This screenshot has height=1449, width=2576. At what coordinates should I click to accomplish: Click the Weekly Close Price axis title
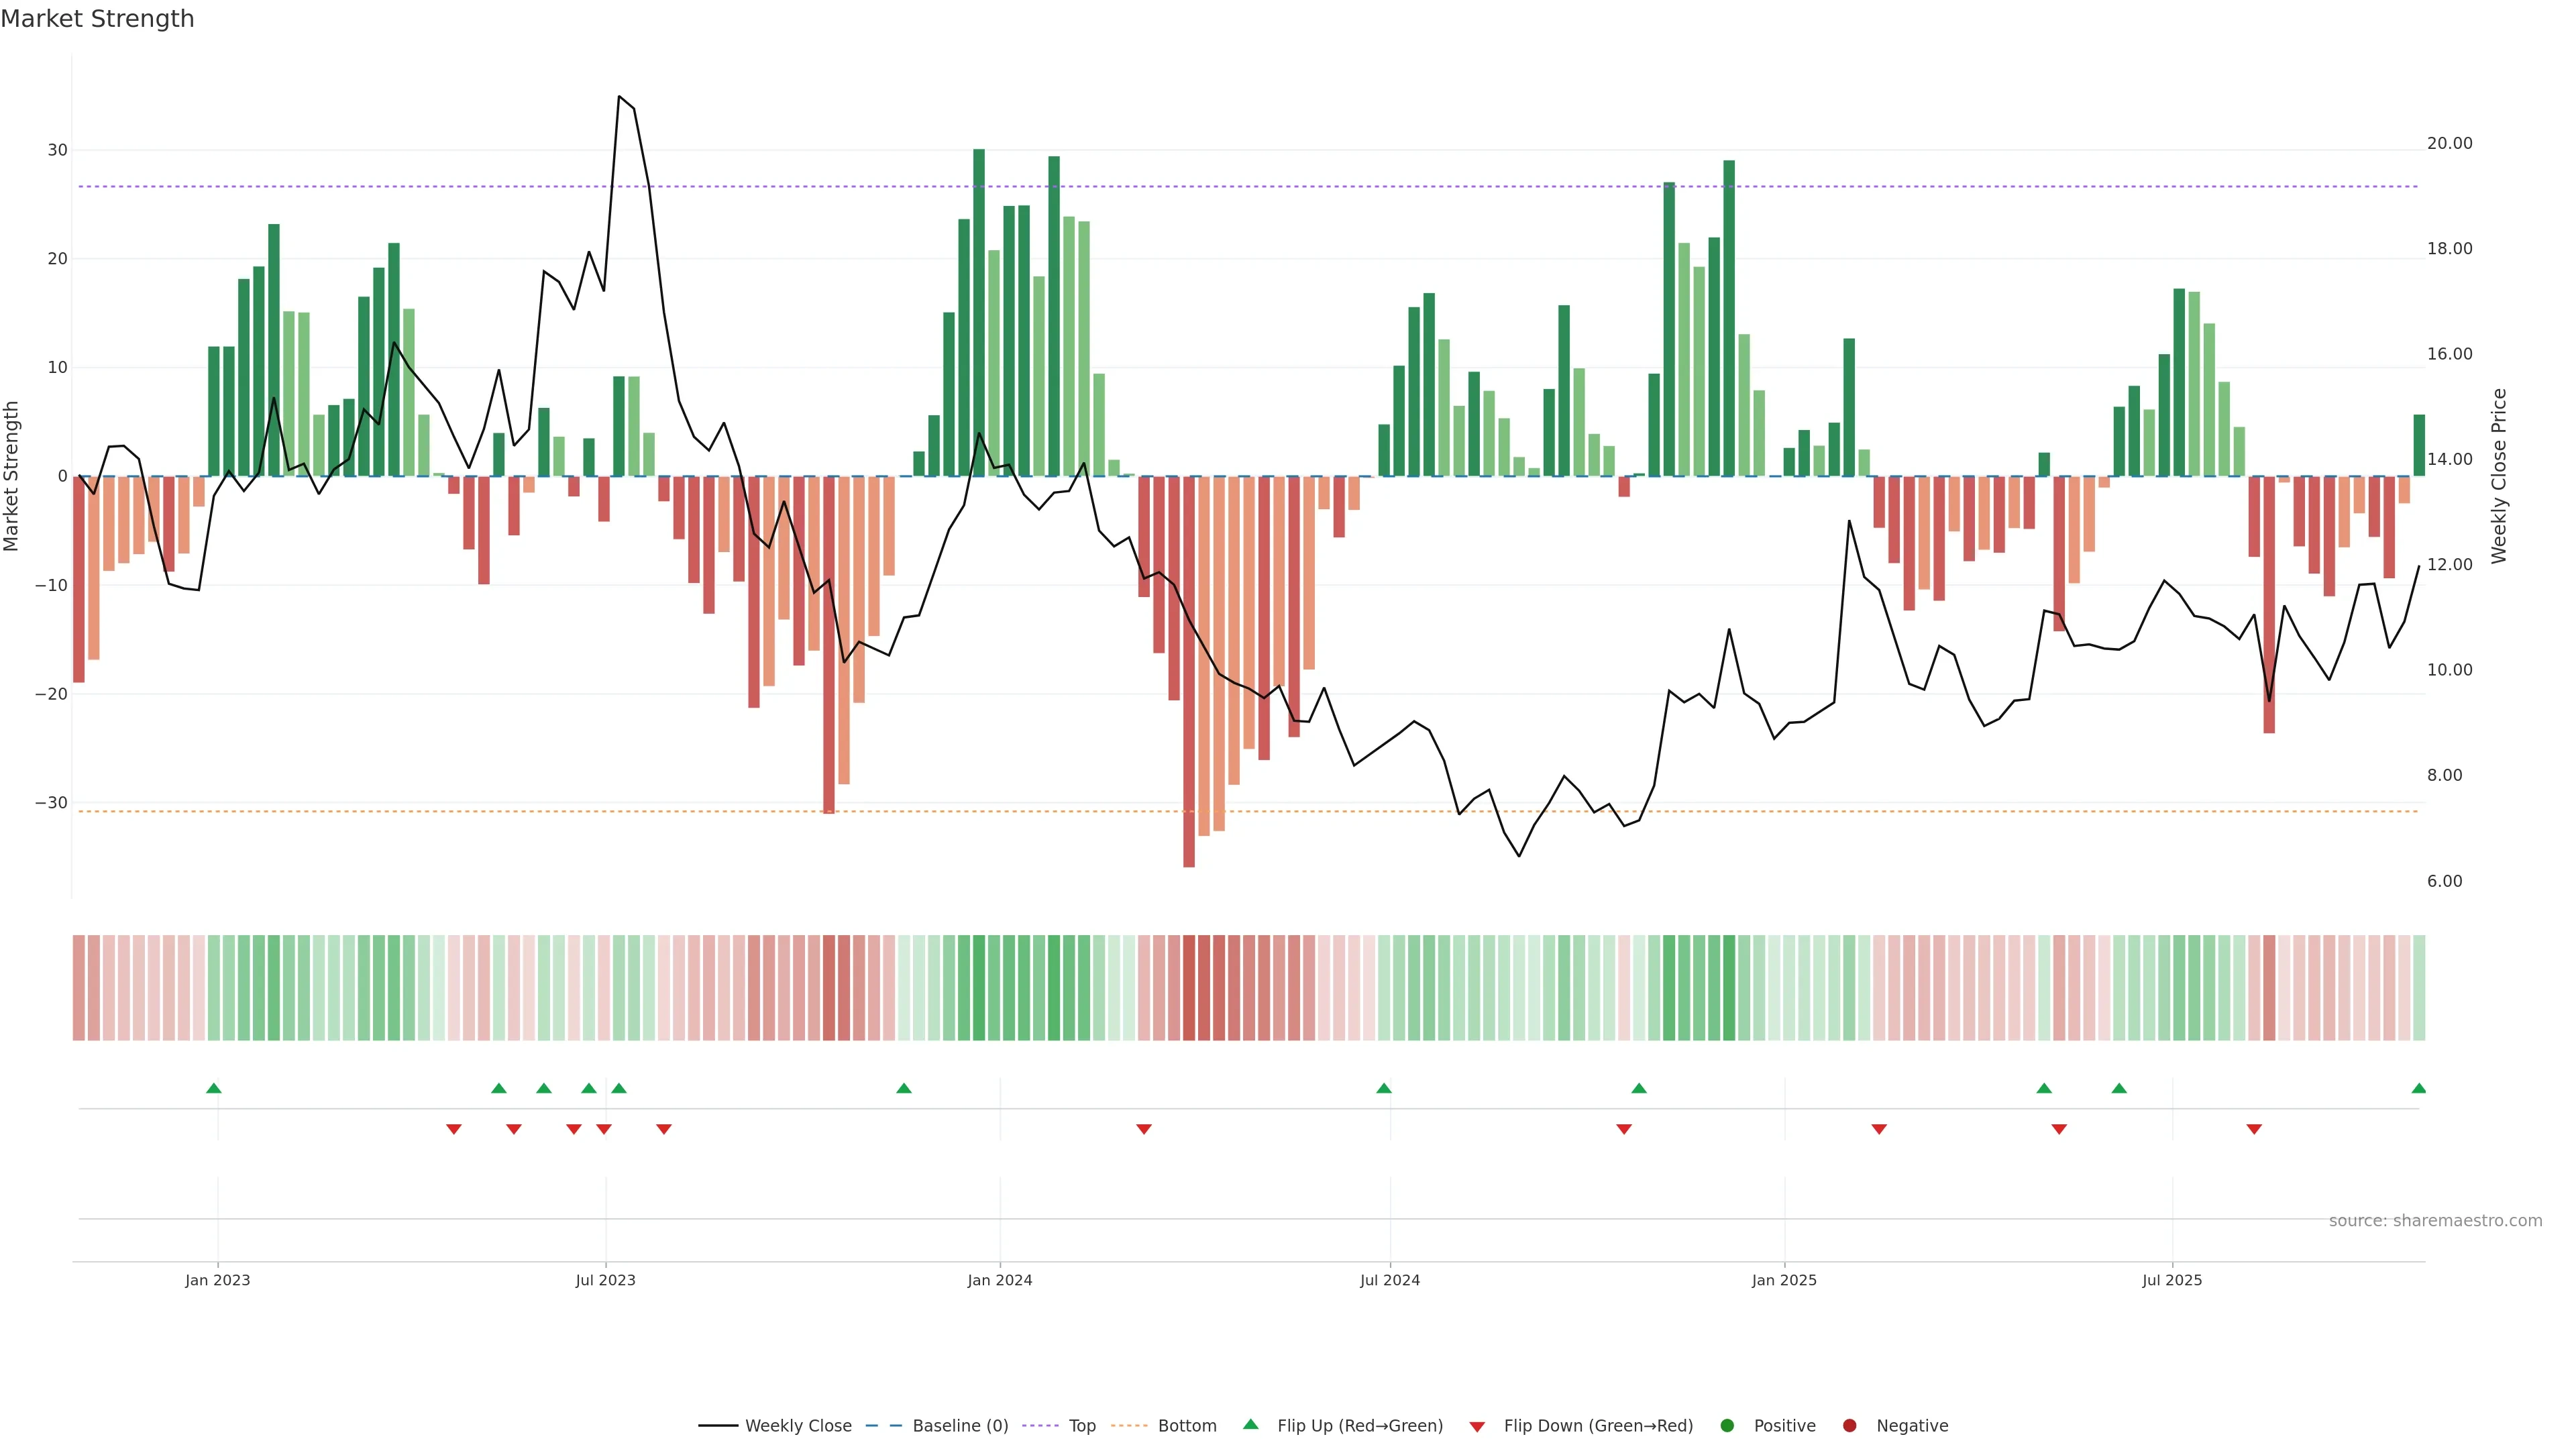coord(2499,476)
